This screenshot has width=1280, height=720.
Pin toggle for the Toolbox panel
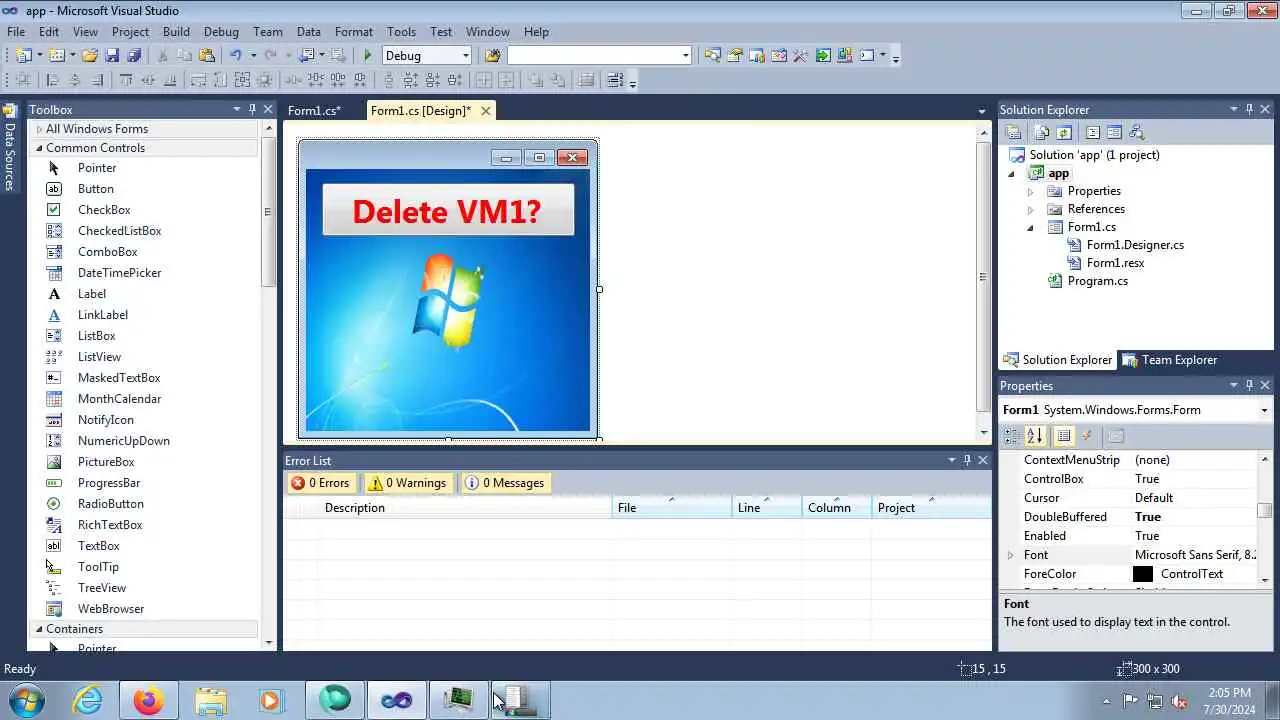pyautogui.click(x=252, y=109)
